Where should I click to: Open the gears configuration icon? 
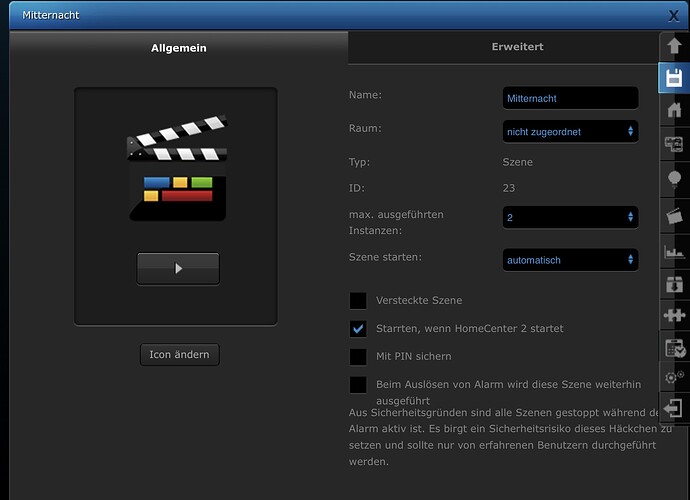[674, 377]
